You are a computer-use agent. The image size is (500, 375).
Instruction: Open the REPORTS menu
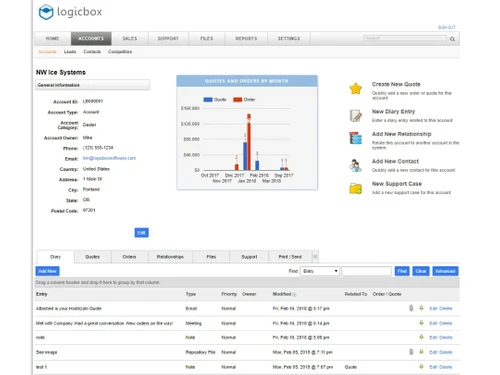[246, 39]
